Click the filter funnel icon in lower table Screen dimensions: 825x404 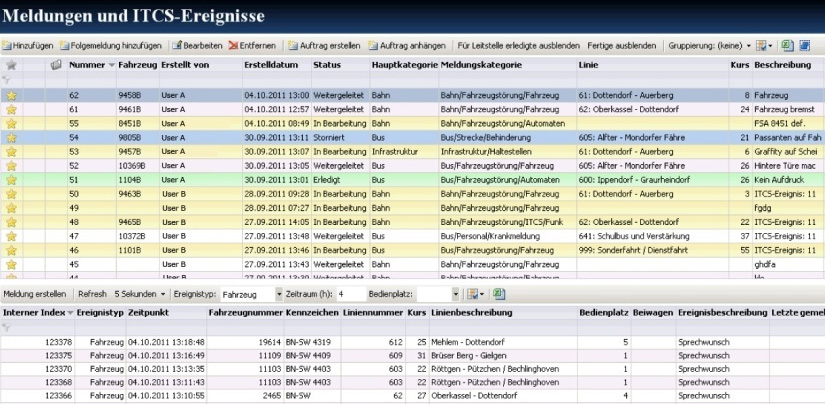(6, 327)
